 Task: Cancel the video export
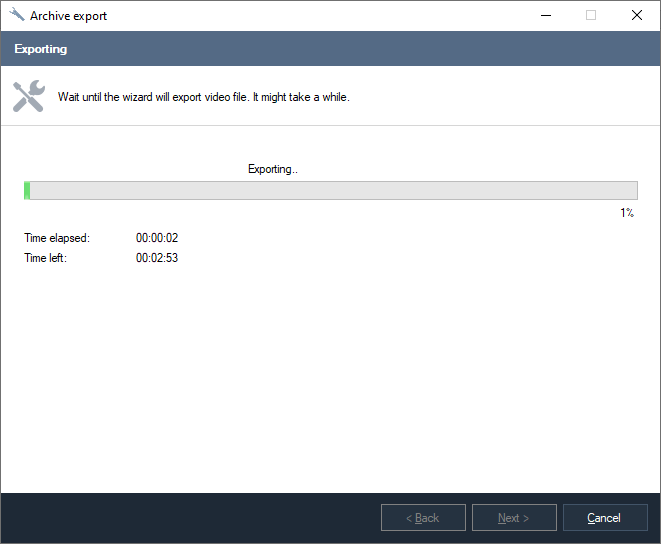604,518
